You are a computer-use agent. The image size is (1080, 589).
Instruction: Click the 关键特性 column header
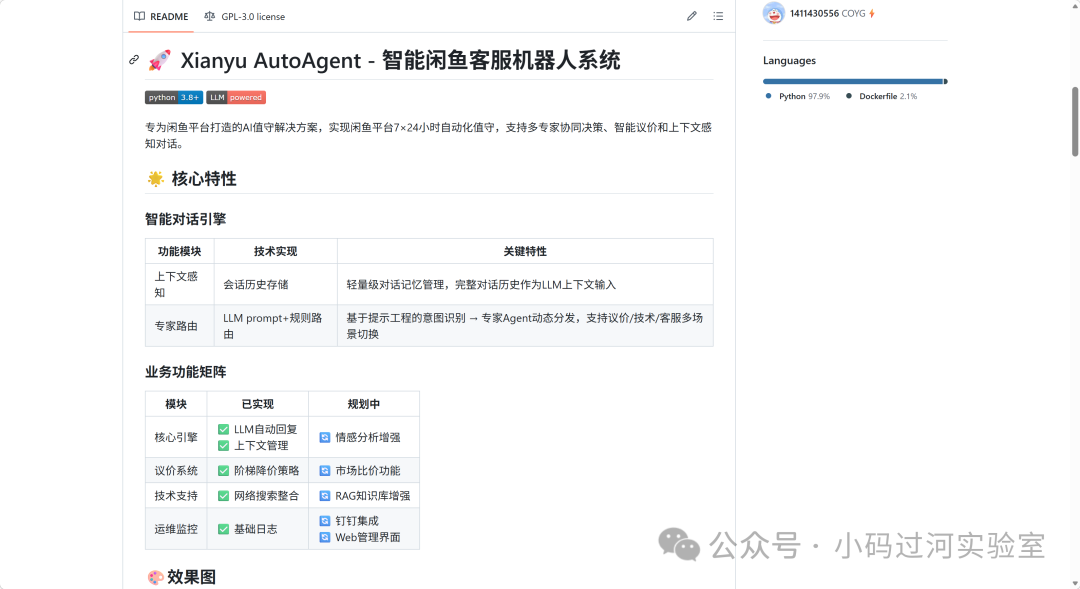tap(525, 251)
